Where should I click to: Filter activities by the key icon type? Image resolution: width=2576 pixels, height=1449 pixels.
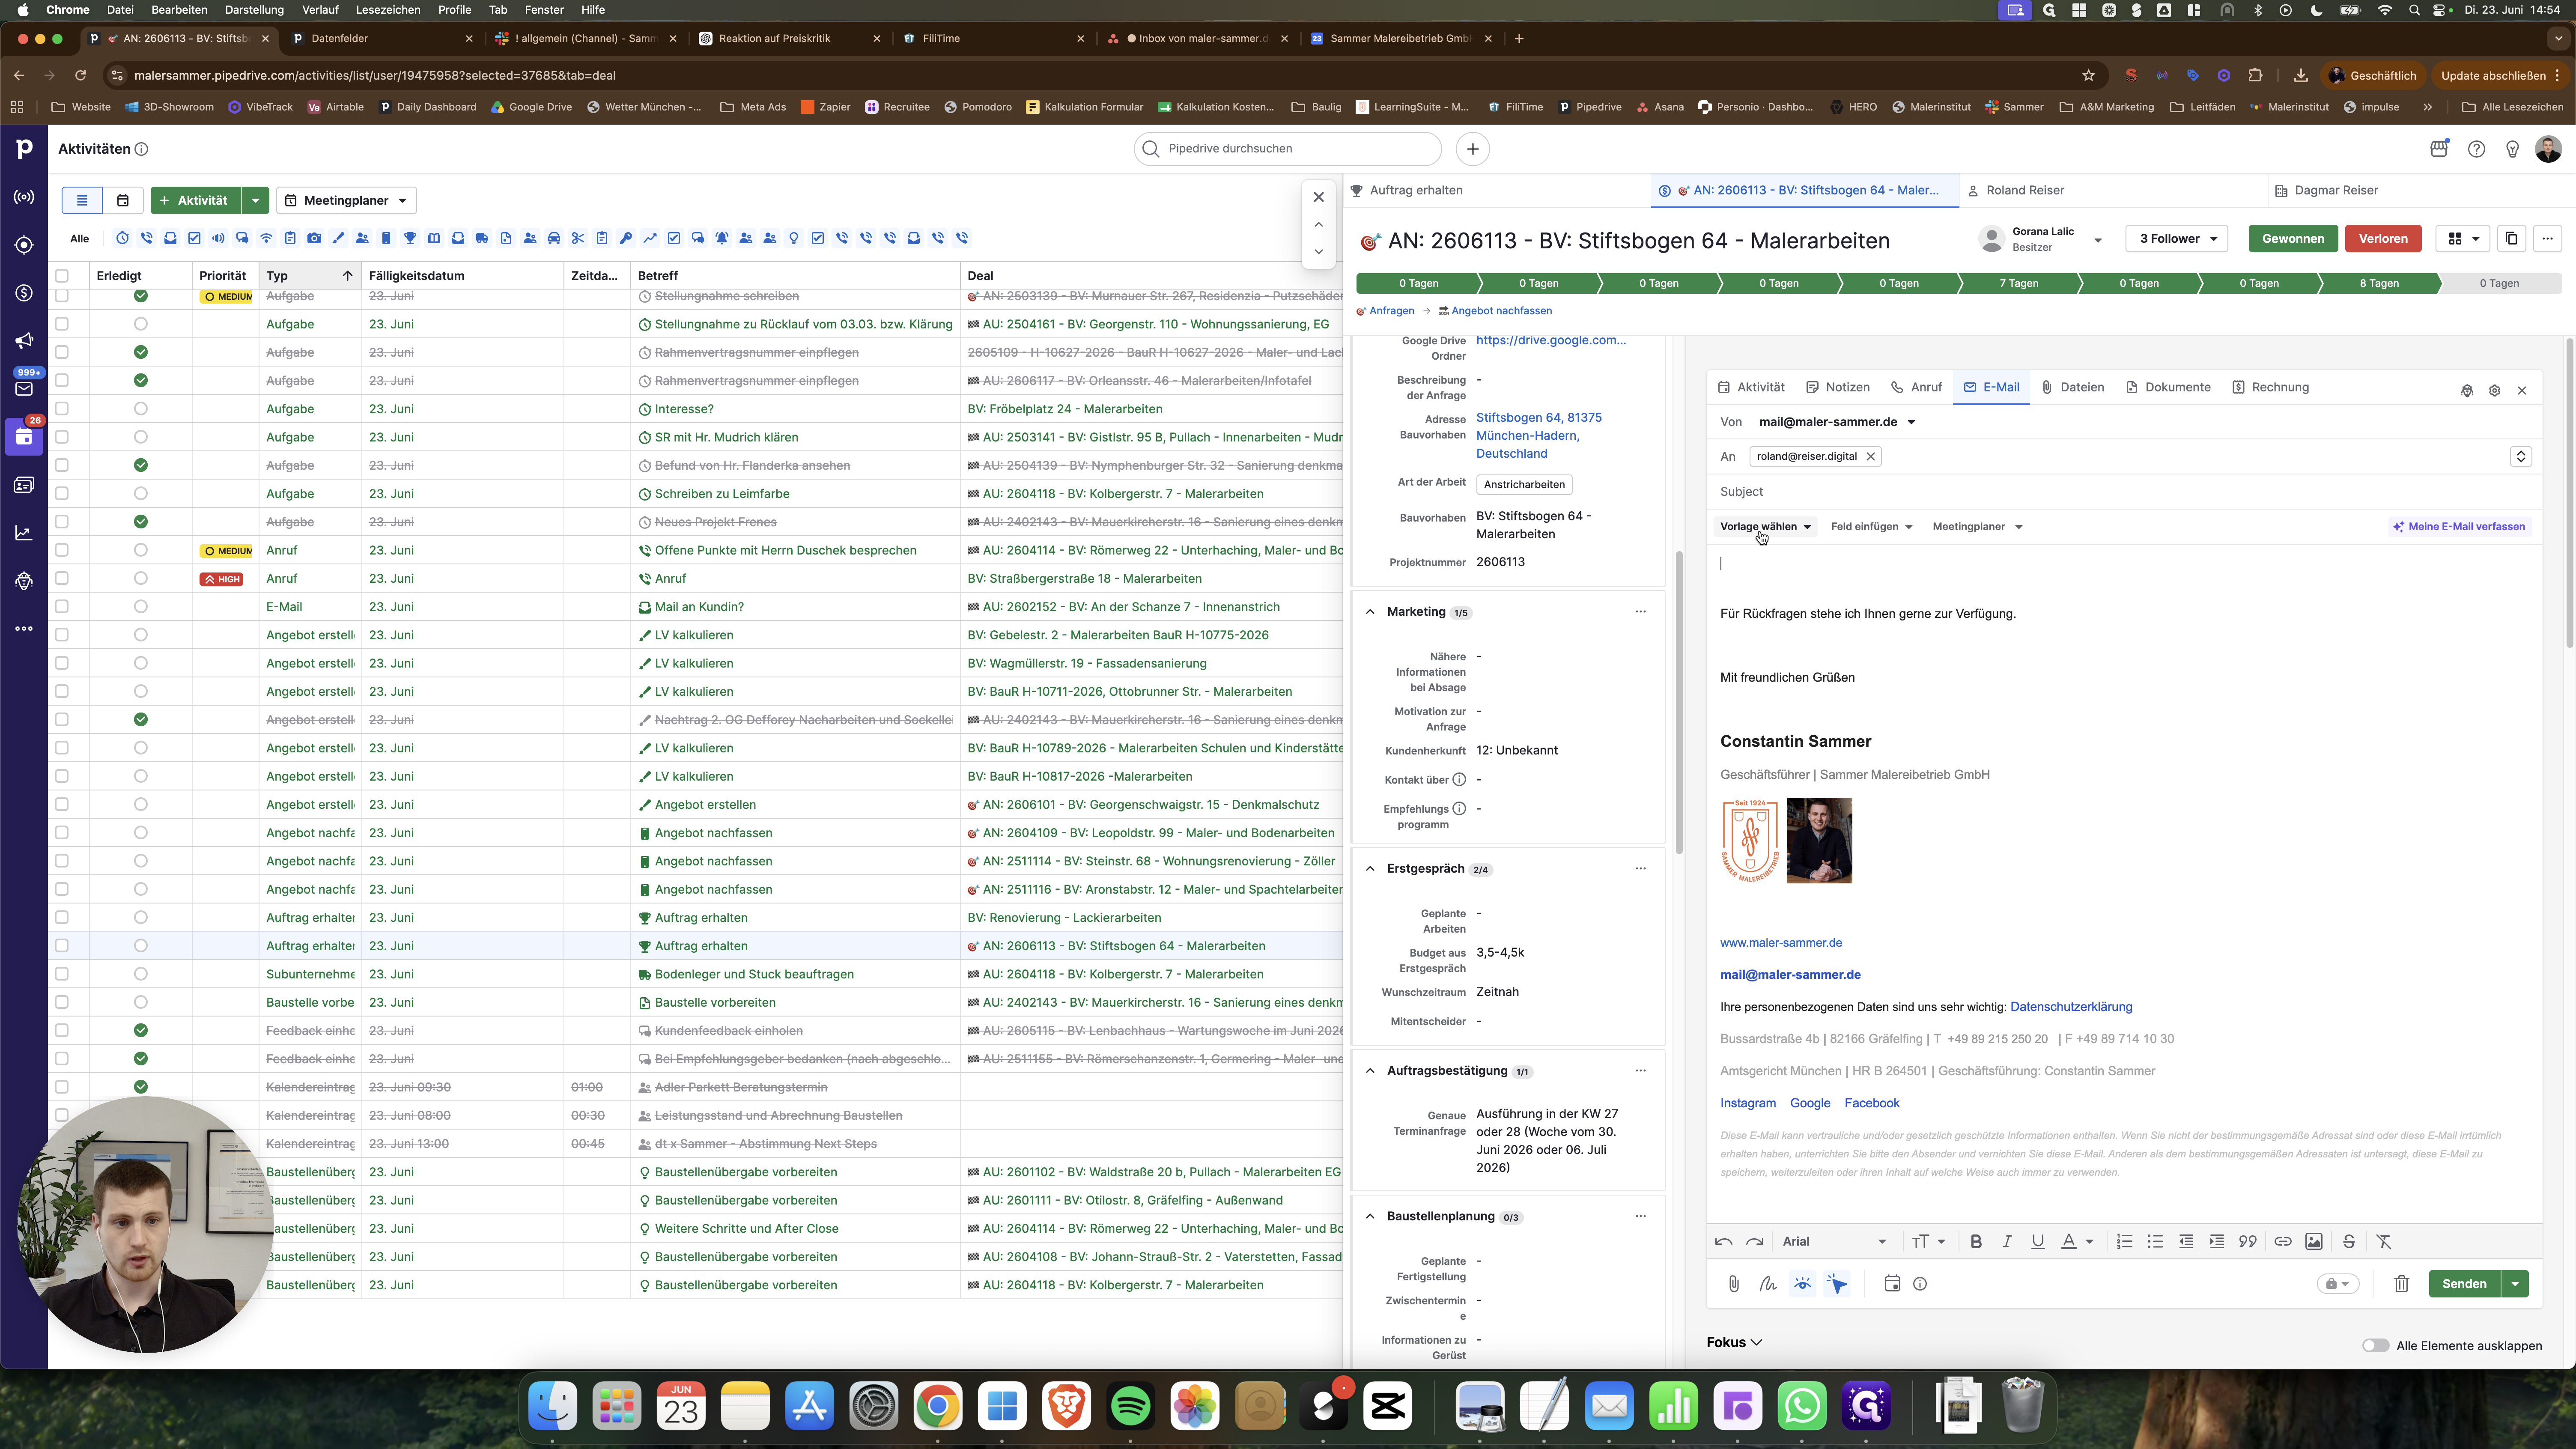(x=626, y=239)
